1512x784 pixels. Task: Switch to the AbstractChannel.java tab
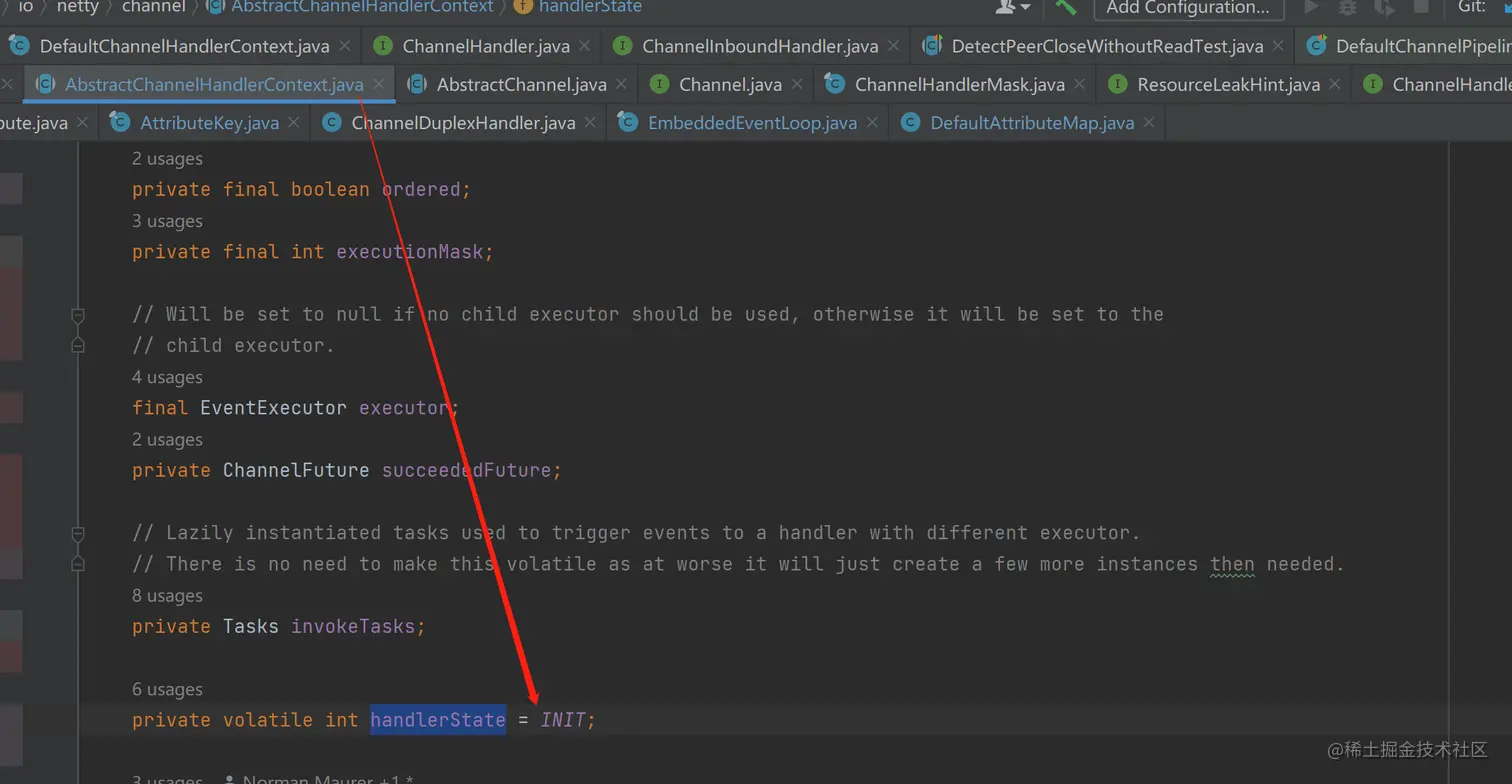coord(521,85)
